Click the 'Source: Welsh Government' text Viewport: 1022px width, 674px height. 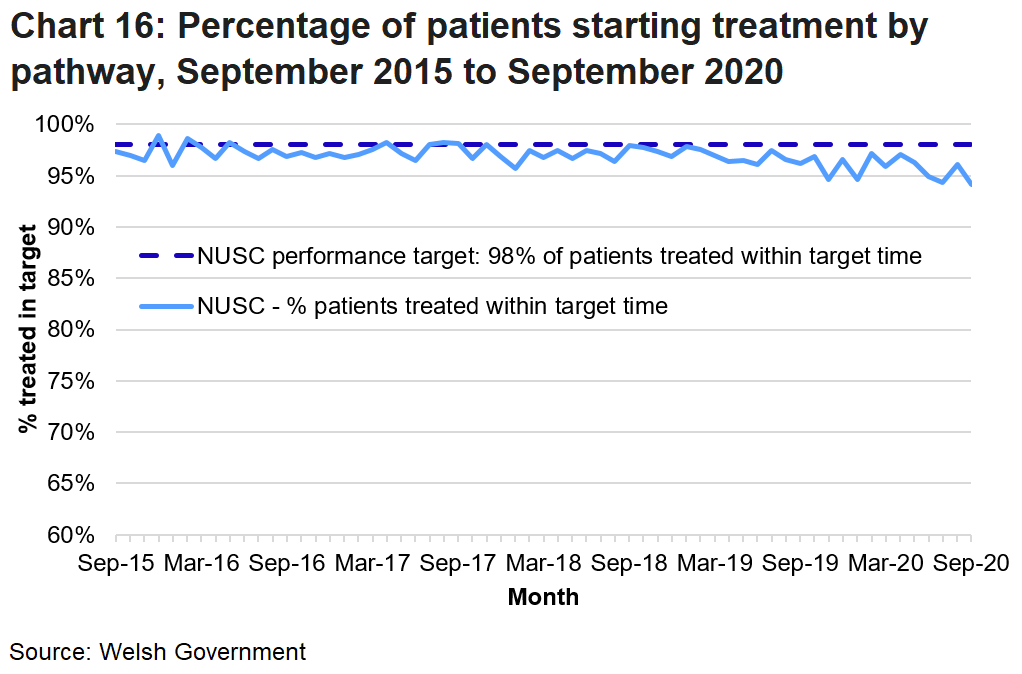pos(158,652)
